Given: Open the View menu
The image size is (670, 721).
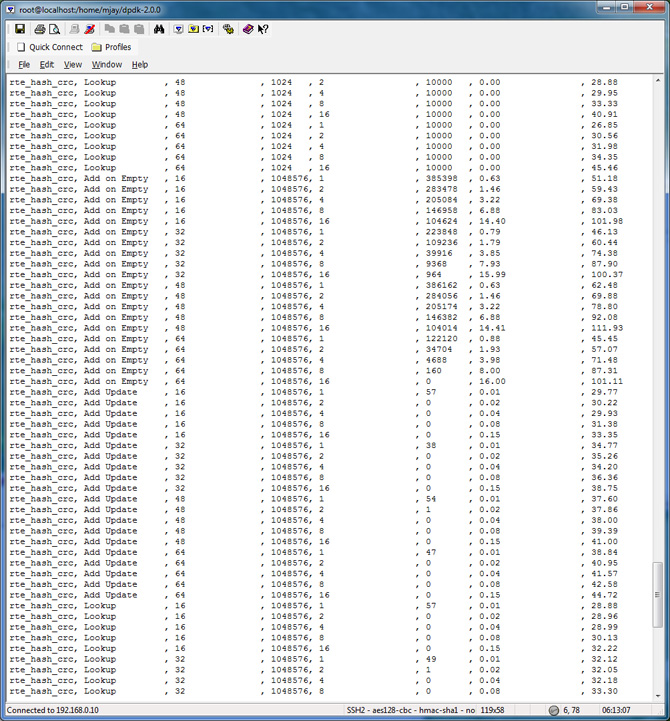Looking at the screenshot, I should click(x=73, y=64).
